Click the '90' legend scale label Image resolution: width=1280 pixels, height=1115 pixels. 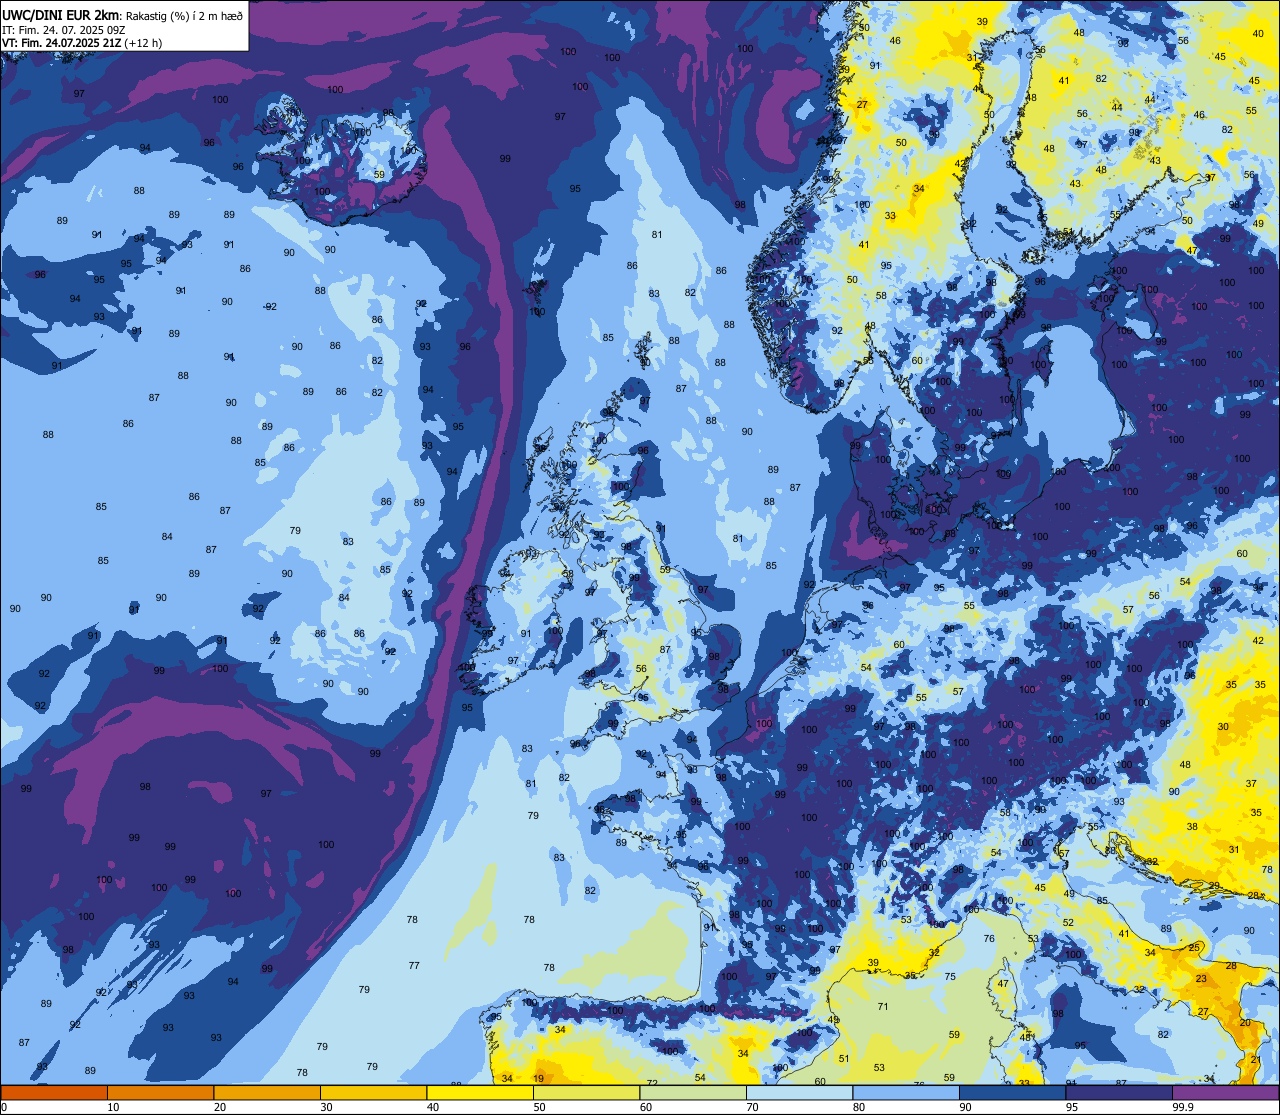tap(965, 1107)
